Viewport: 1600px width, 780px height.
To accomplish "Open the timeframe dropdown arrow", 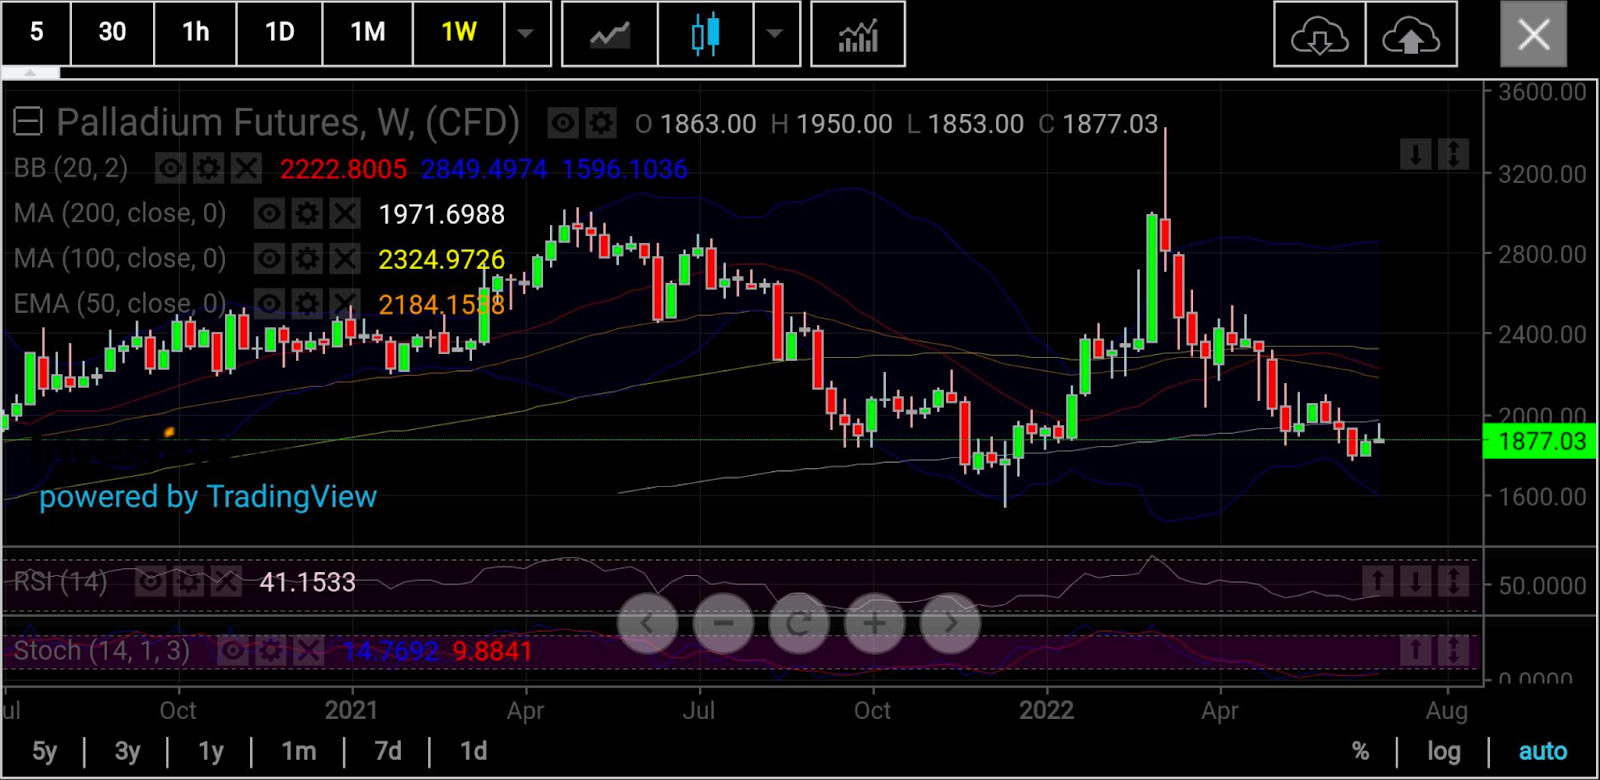I will click(x=526, y=33).
